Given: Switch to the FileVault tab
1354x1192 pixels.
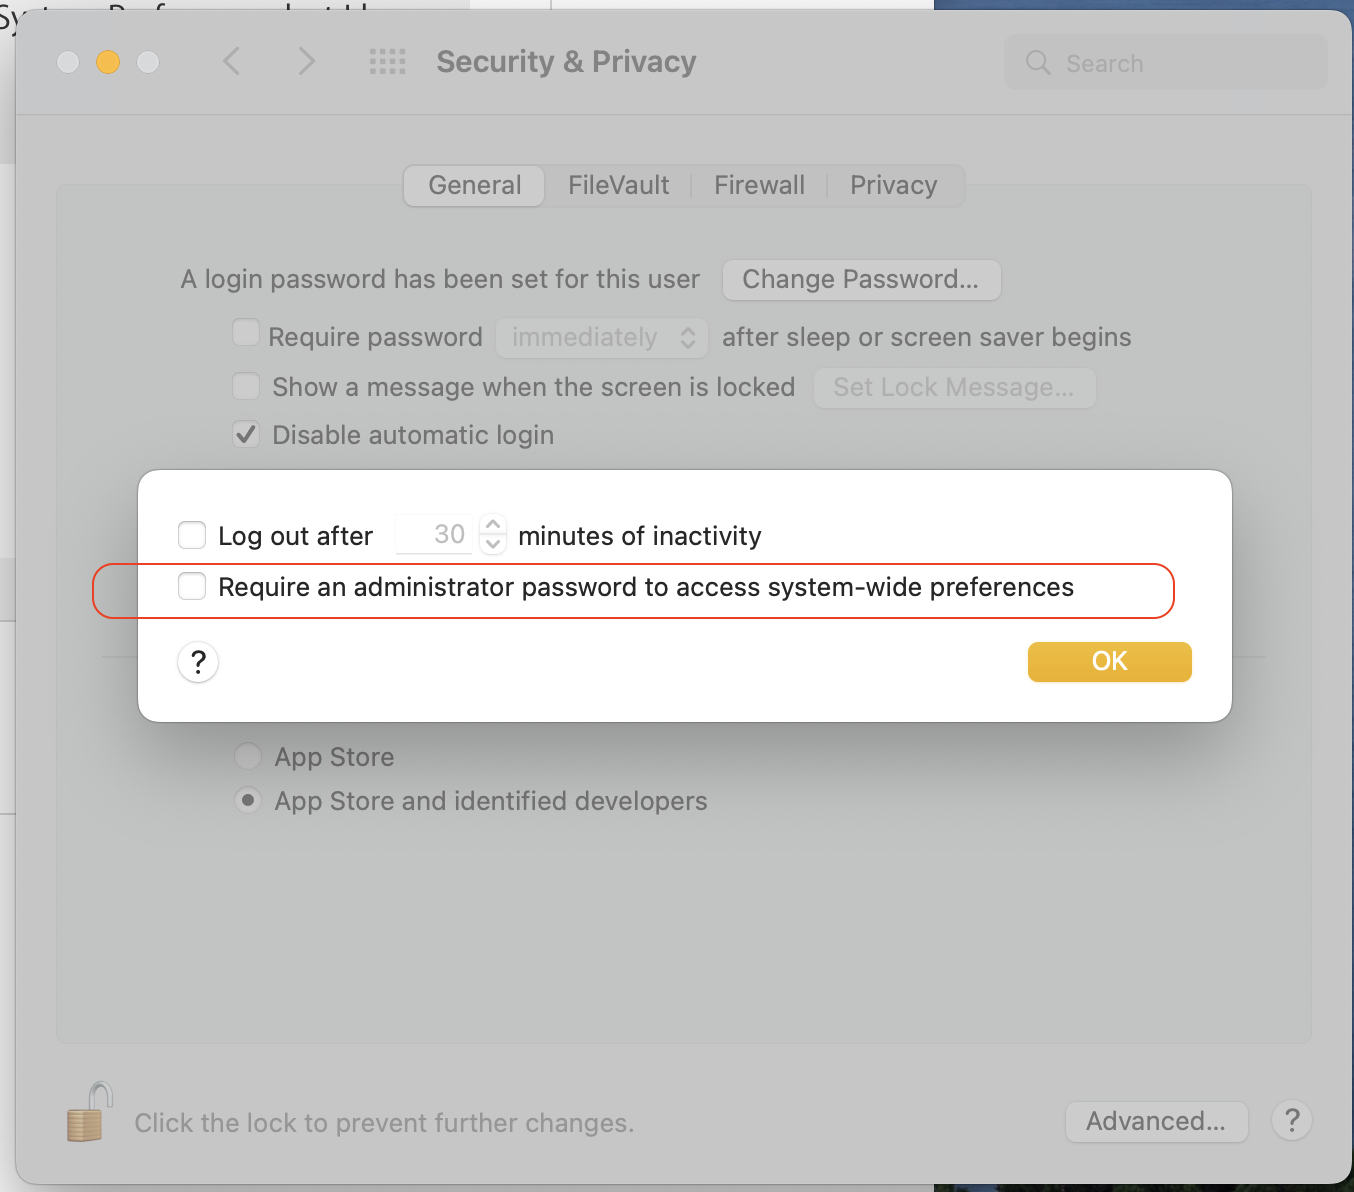Looking at the screenshot, I should pyautogui.click(x=618, y=185).
